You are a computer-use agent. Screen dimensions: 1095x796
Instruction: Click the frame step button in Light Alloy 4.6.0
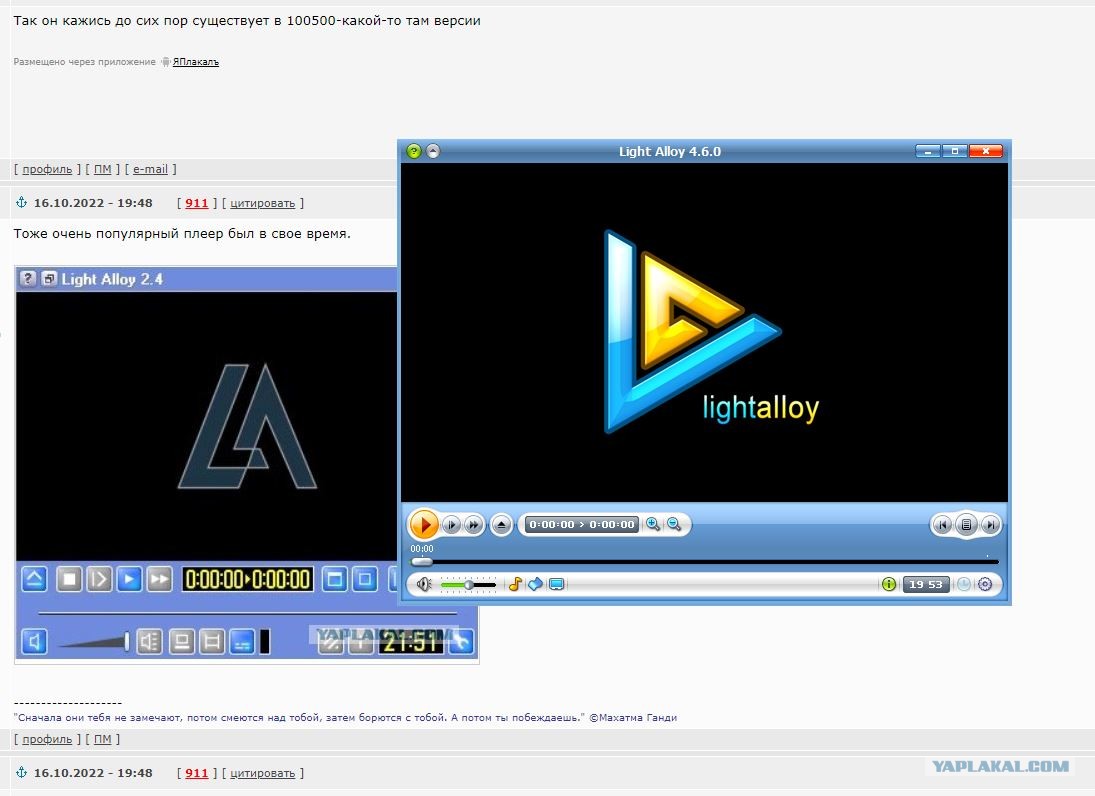pos(452,524)
